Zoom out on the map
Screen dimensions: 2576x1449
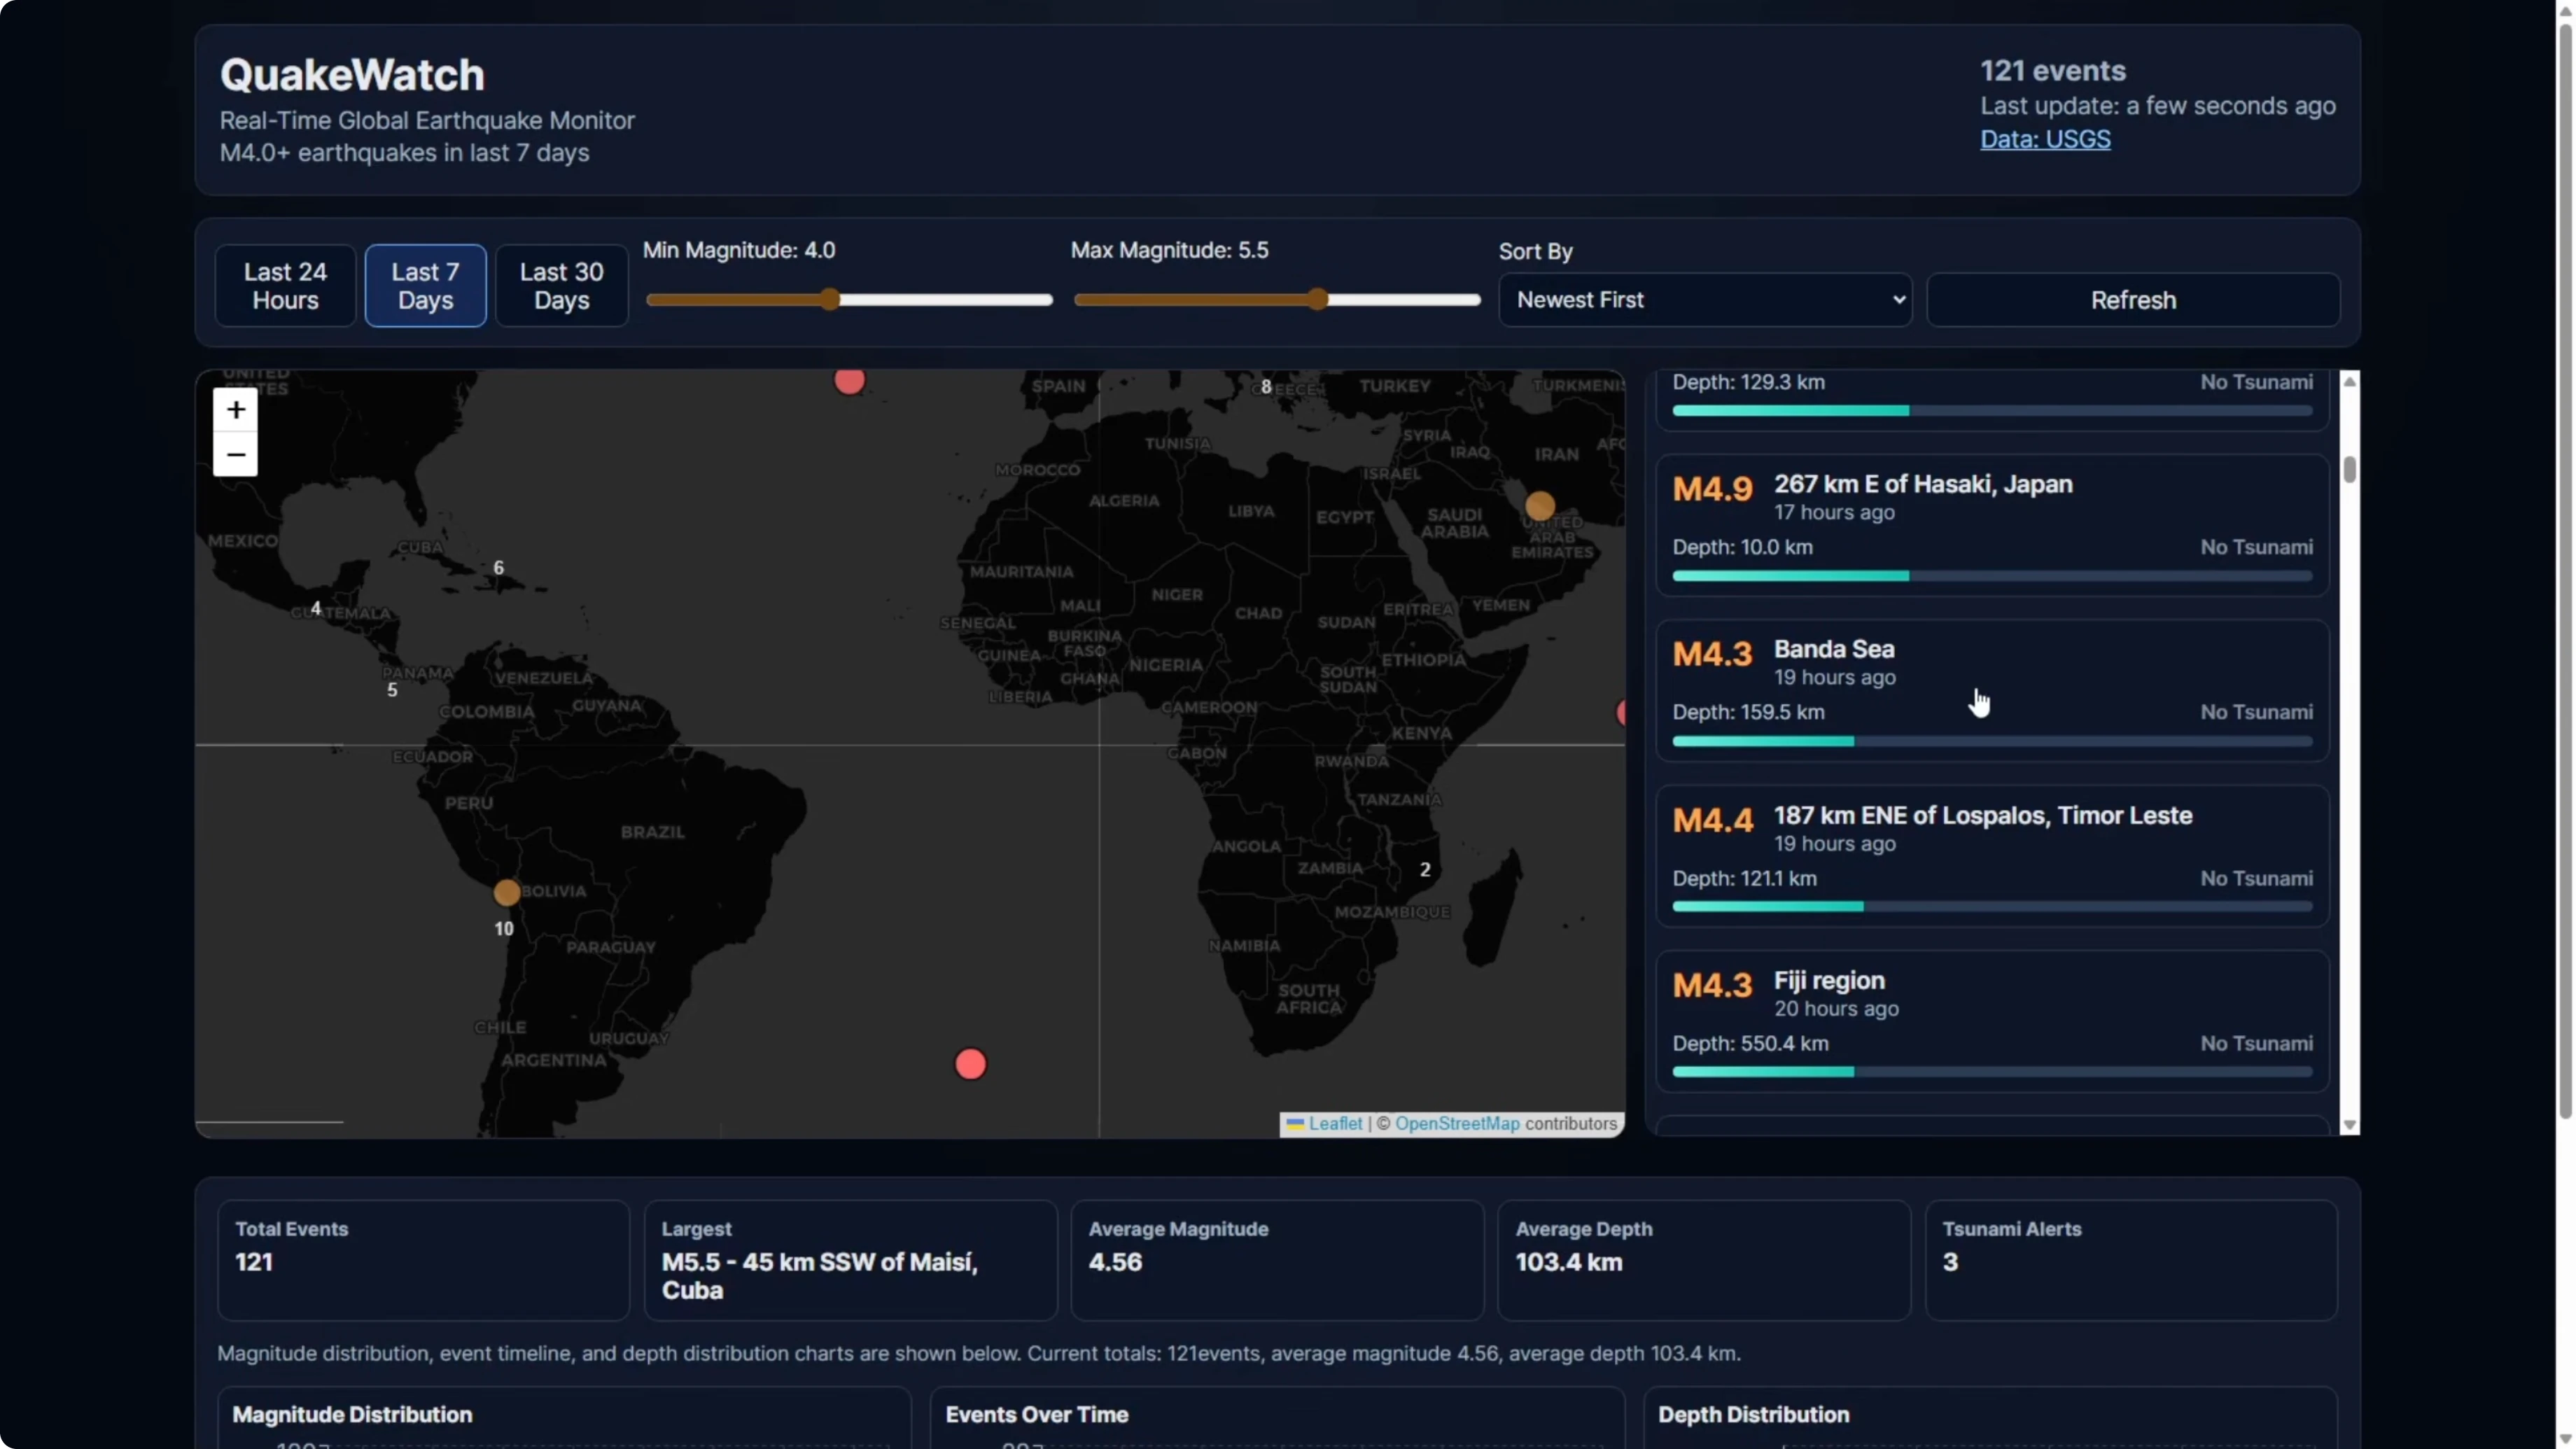coord(235,455)
